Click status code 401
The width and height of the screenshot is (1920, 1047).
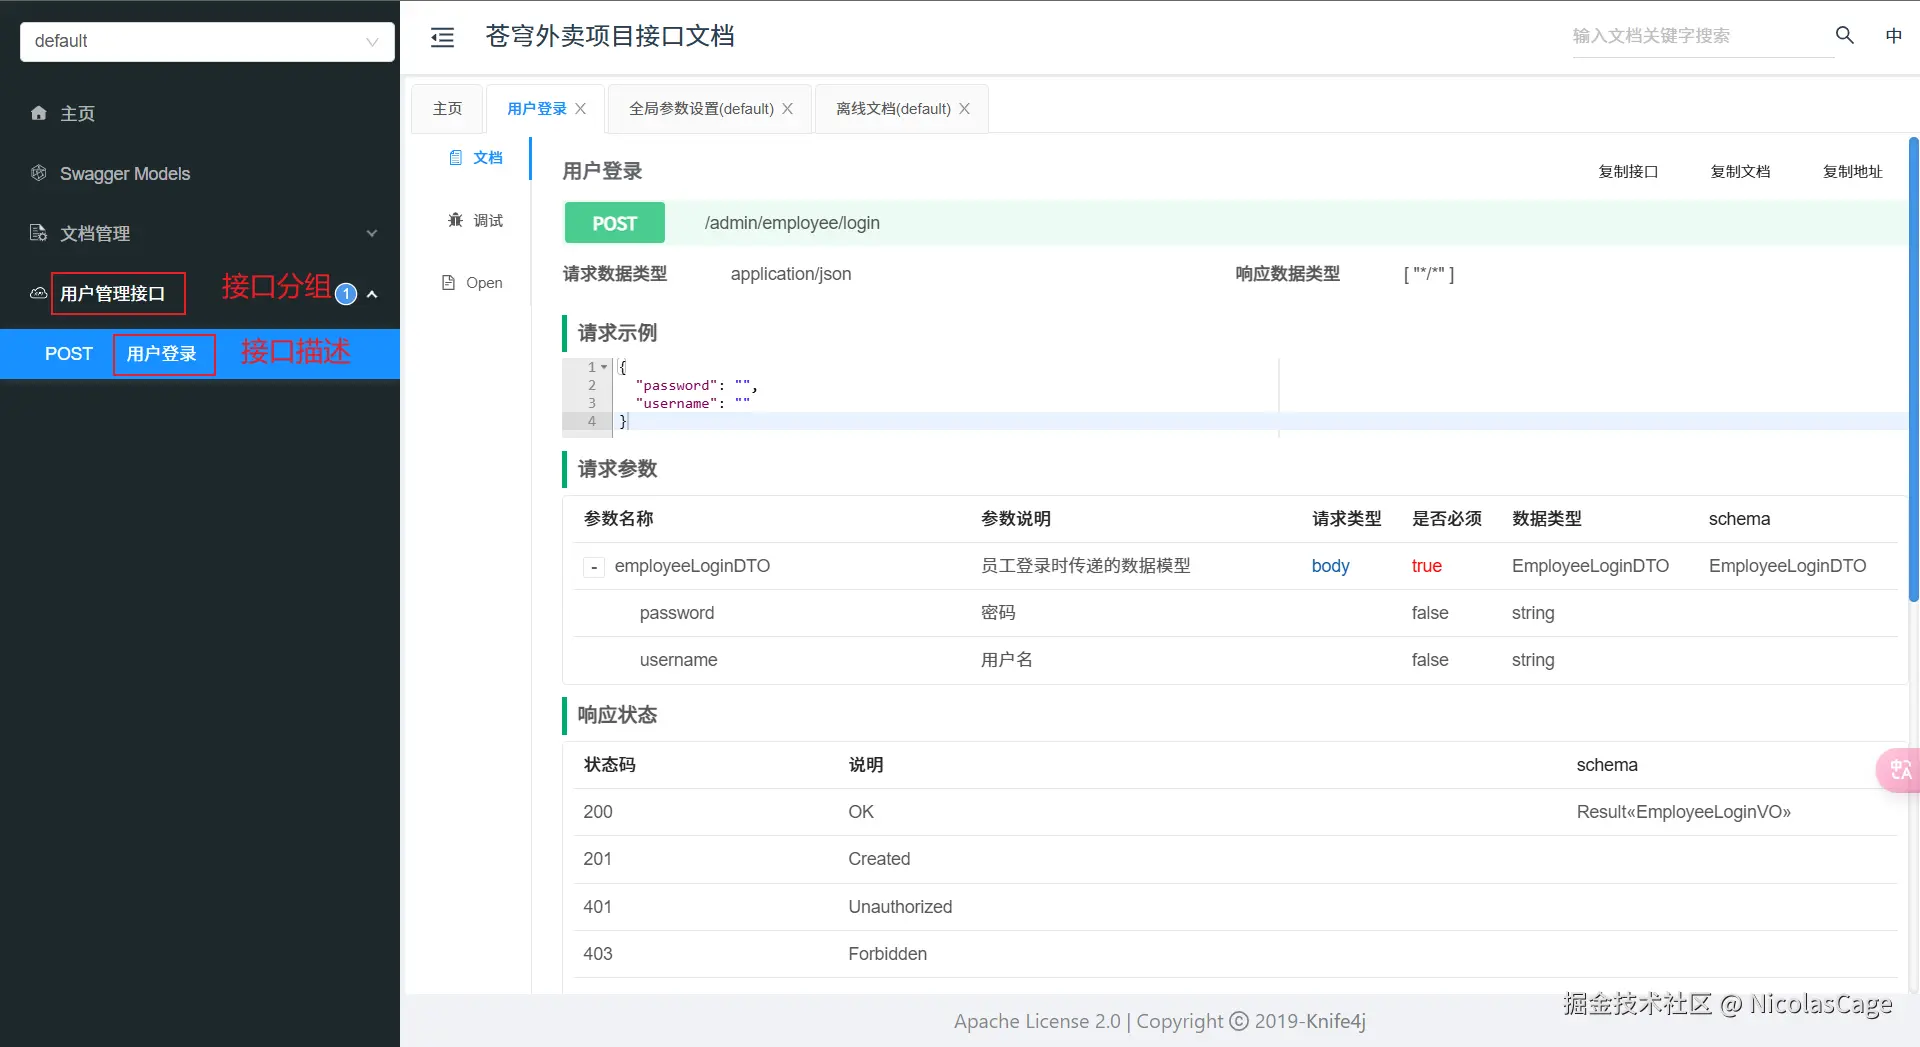[x=598, y=907]
